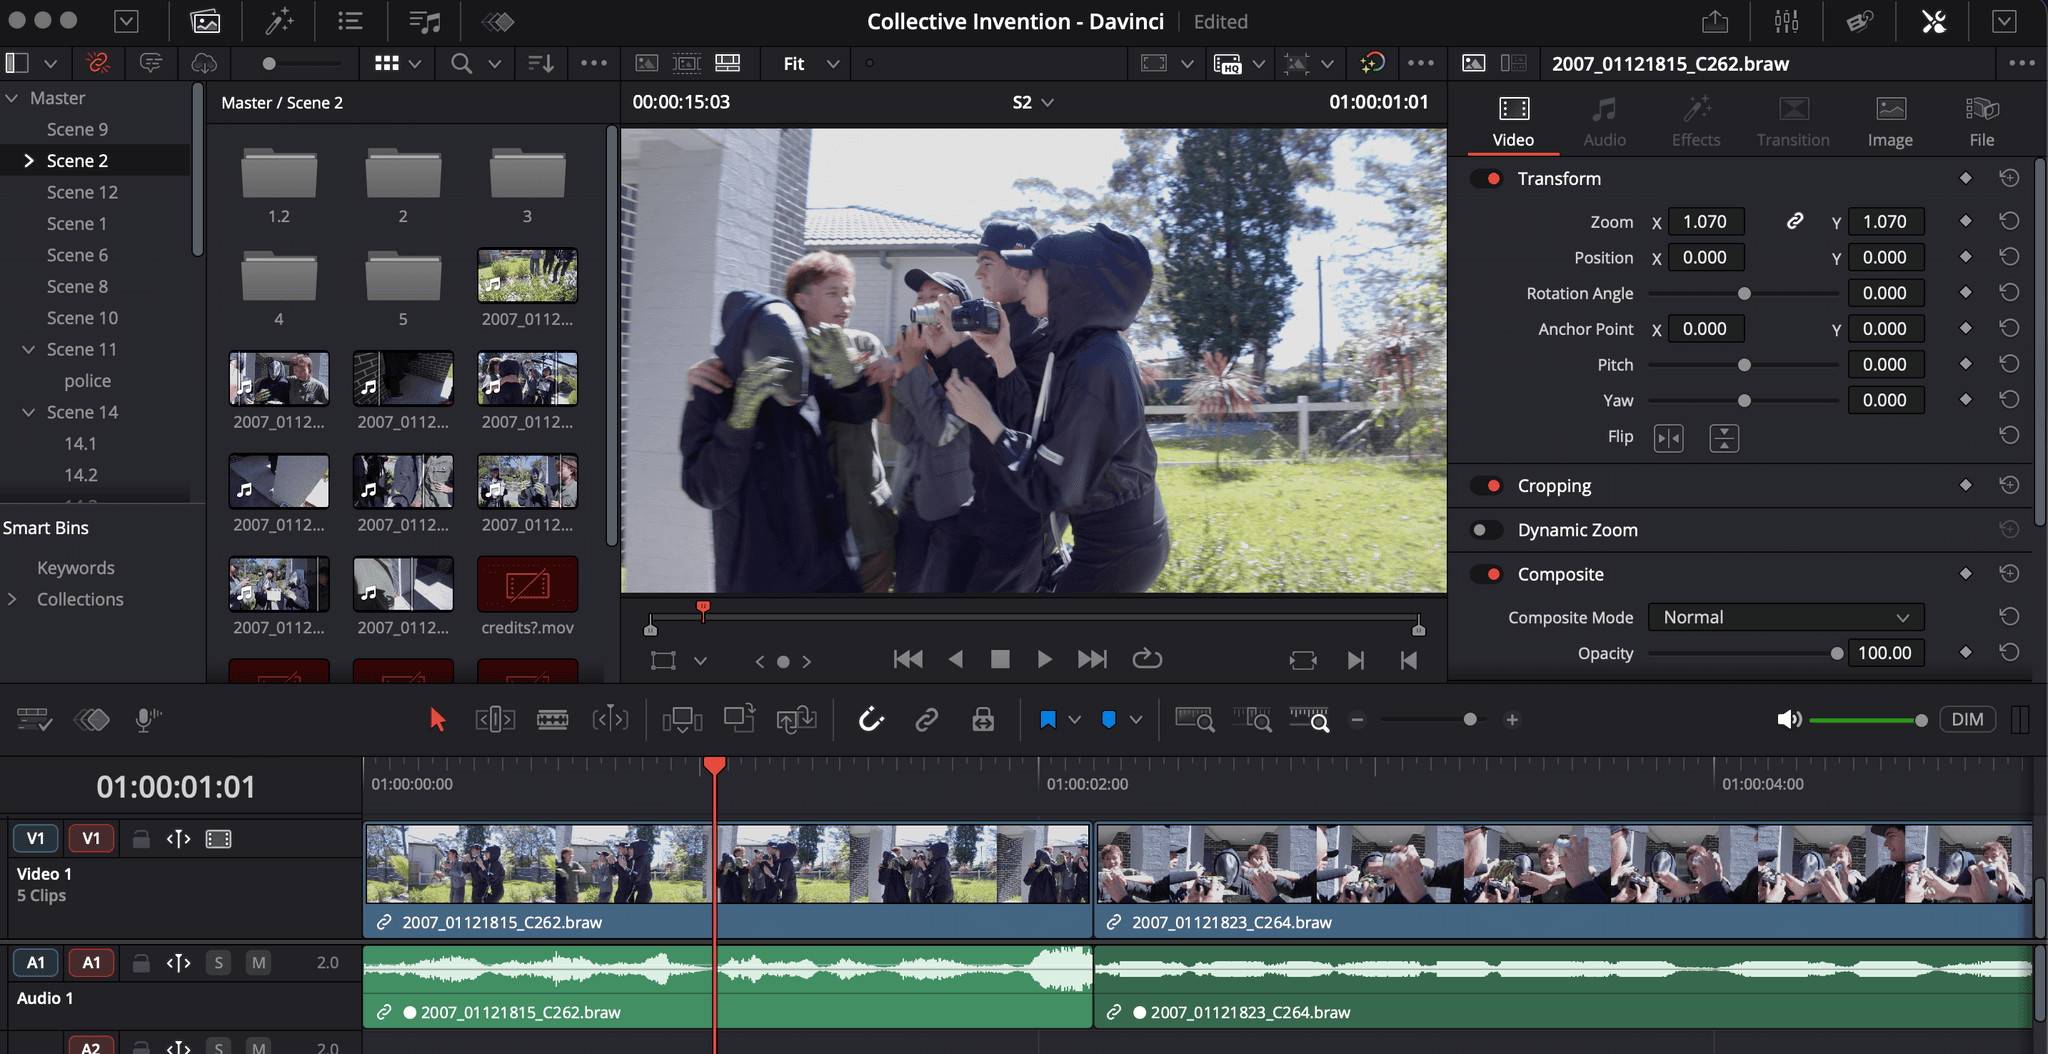2048x1054 pixels.
Task: Collapse the Scene 11 bin
Action: pyautogui.click(x=28, y=350)
